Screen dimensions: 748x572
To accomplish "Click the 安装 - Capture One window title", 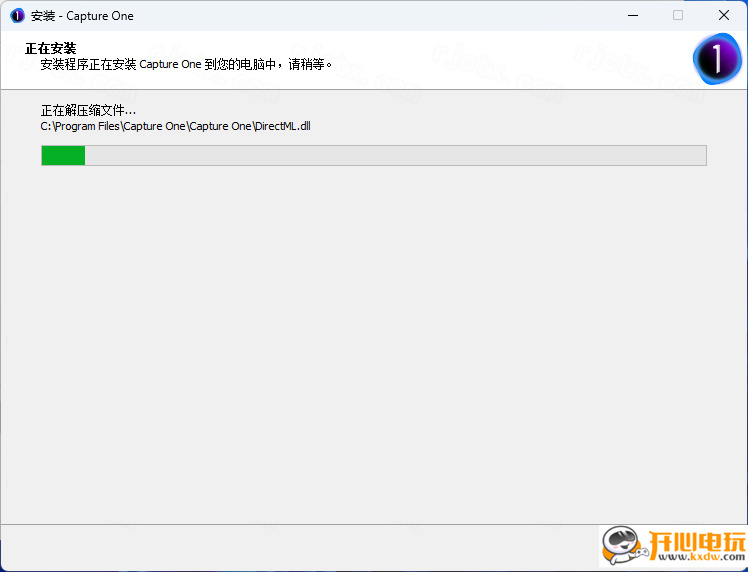I will (82, 16).
